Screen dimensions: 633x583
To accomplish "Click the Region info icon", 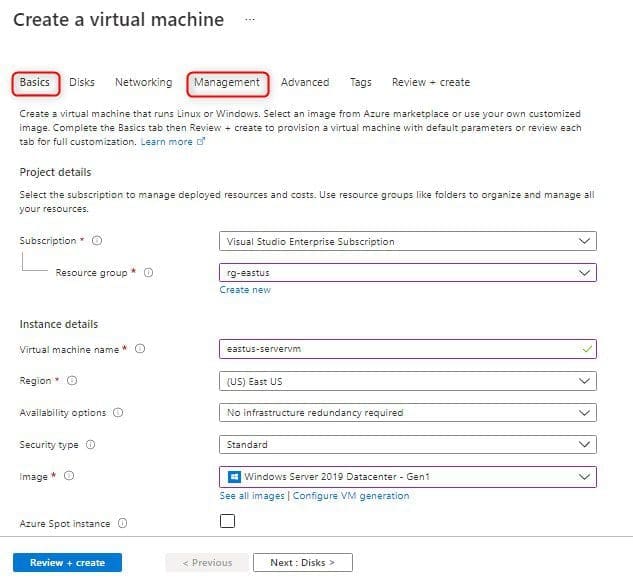I will tap(72, 381).
